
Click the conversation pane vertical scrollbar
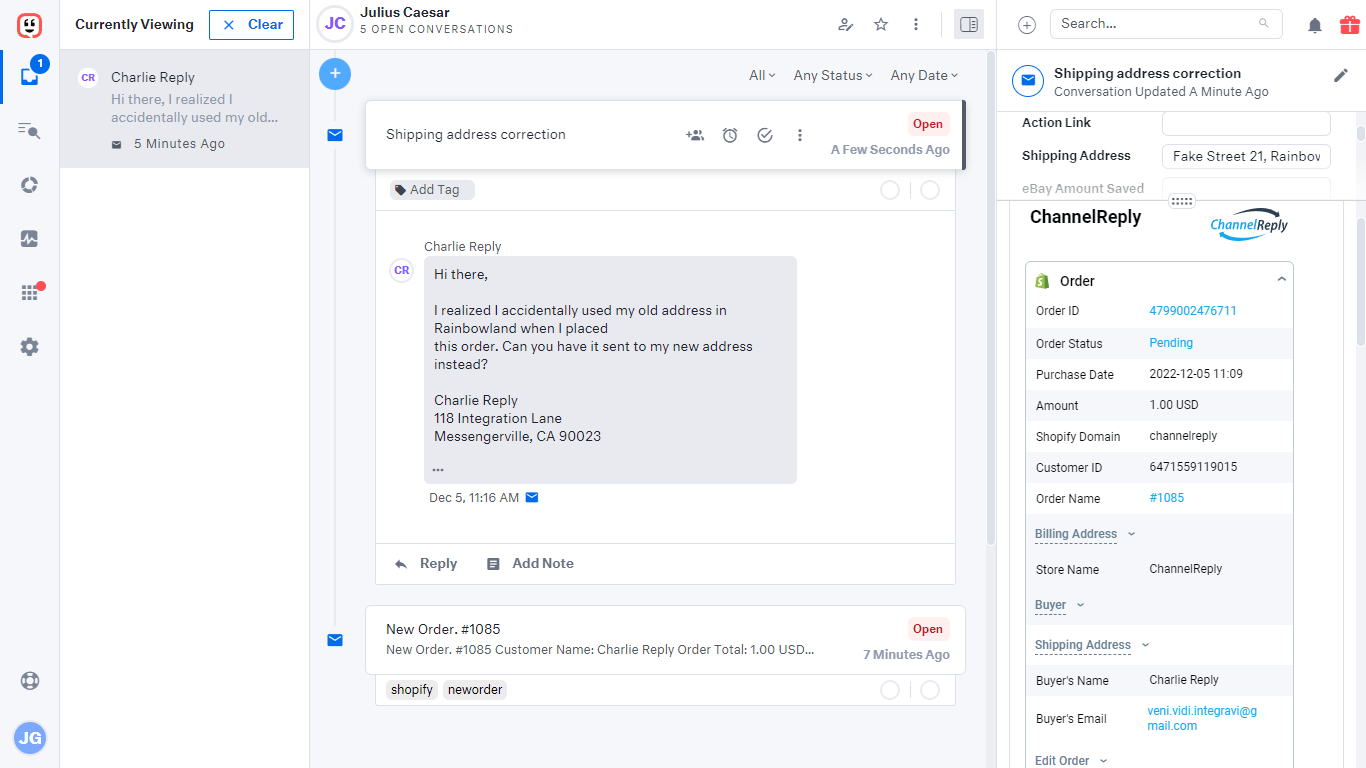(990, 300)
